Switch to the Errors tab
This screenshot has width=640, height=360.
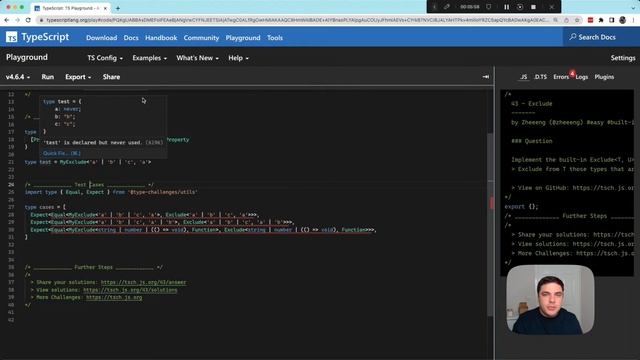(x=561, y=77)
